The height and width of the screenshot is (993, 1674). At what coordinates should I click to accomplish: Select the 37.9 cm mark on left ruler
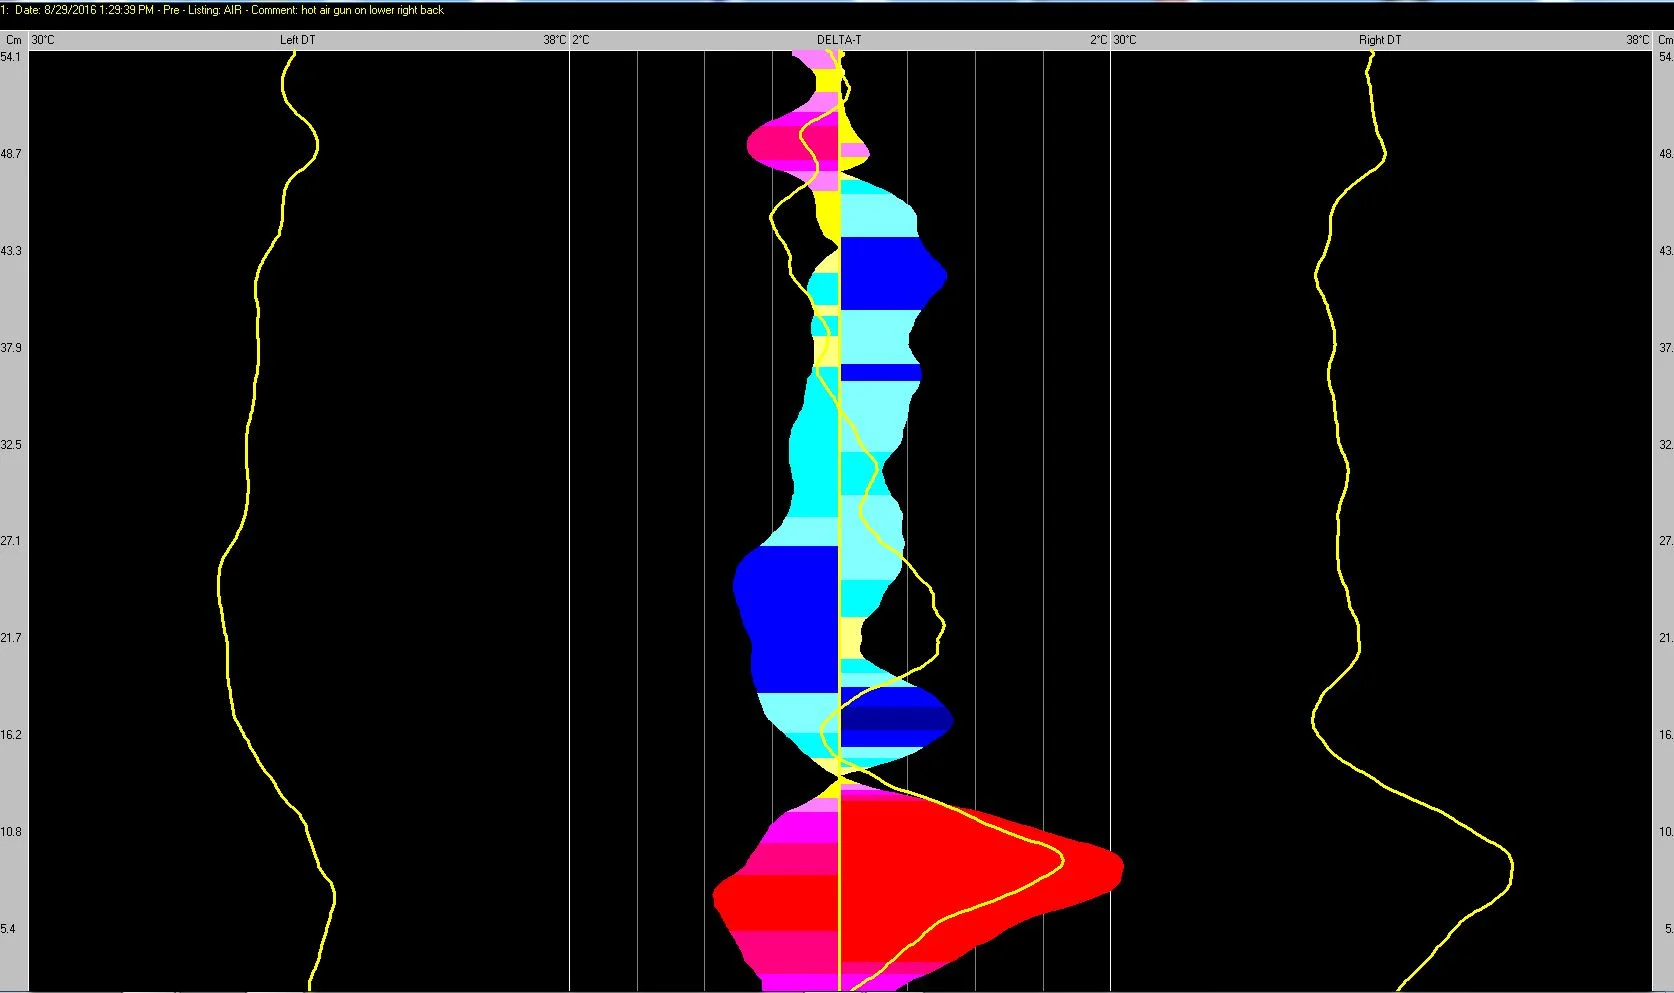coord(10,348)
